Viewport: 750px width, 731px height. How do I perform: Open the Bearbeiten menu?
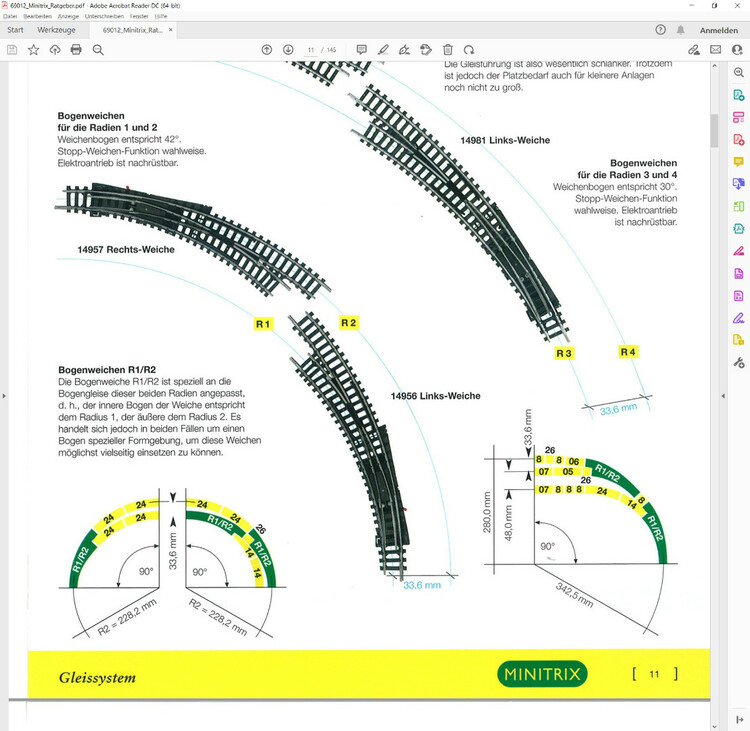(37, 16)
